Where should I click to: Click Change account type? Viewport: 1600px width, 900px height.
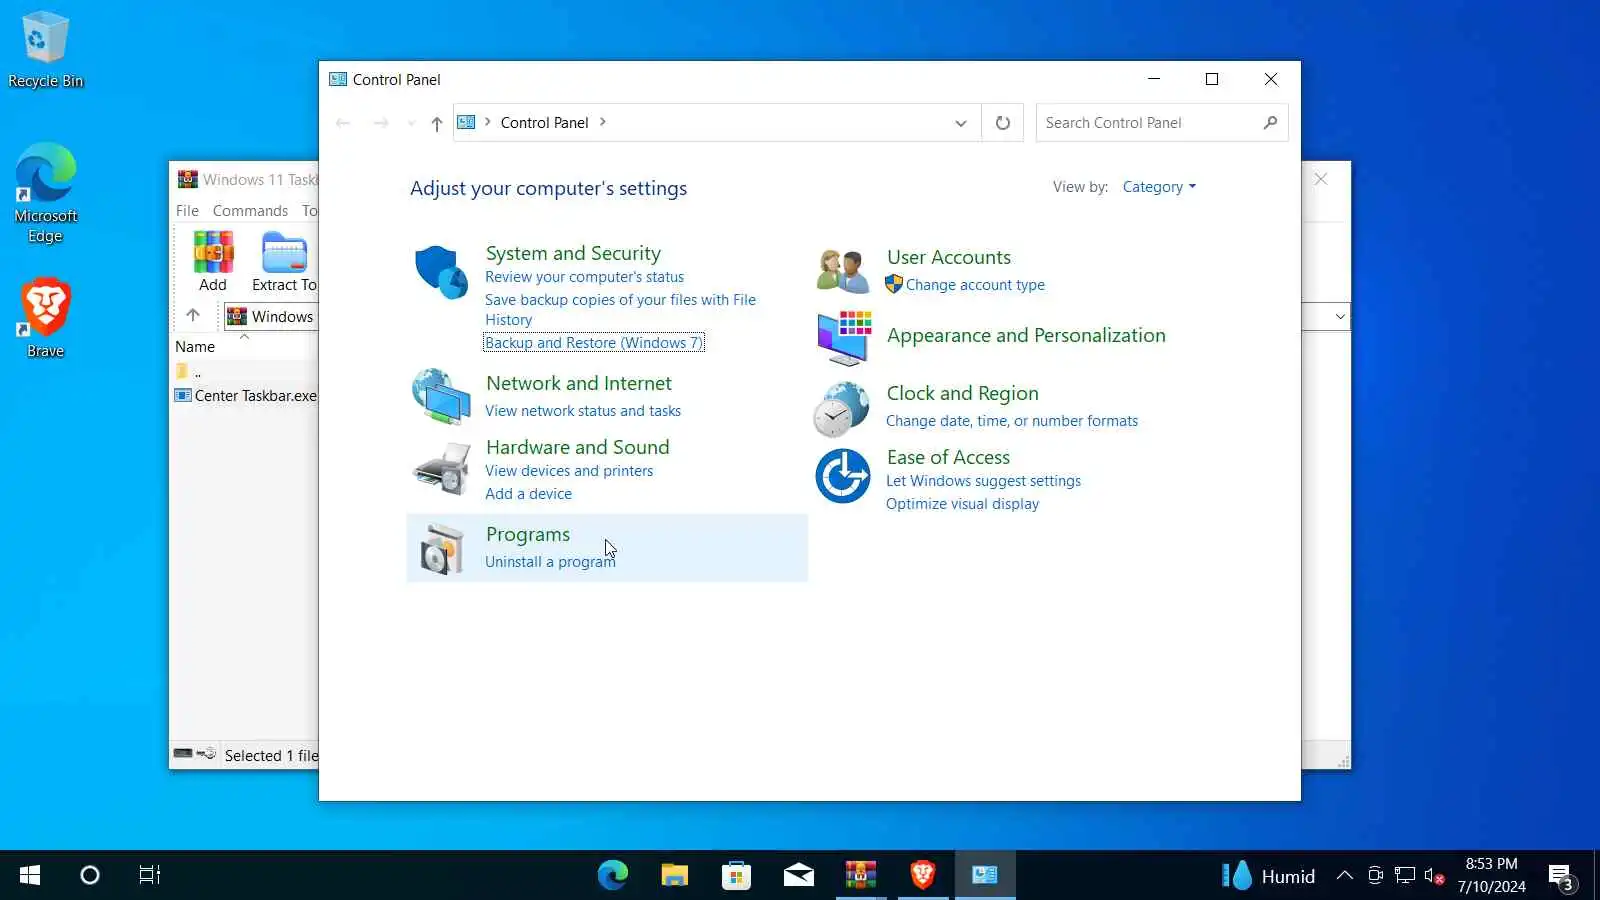tap(975, 285)
